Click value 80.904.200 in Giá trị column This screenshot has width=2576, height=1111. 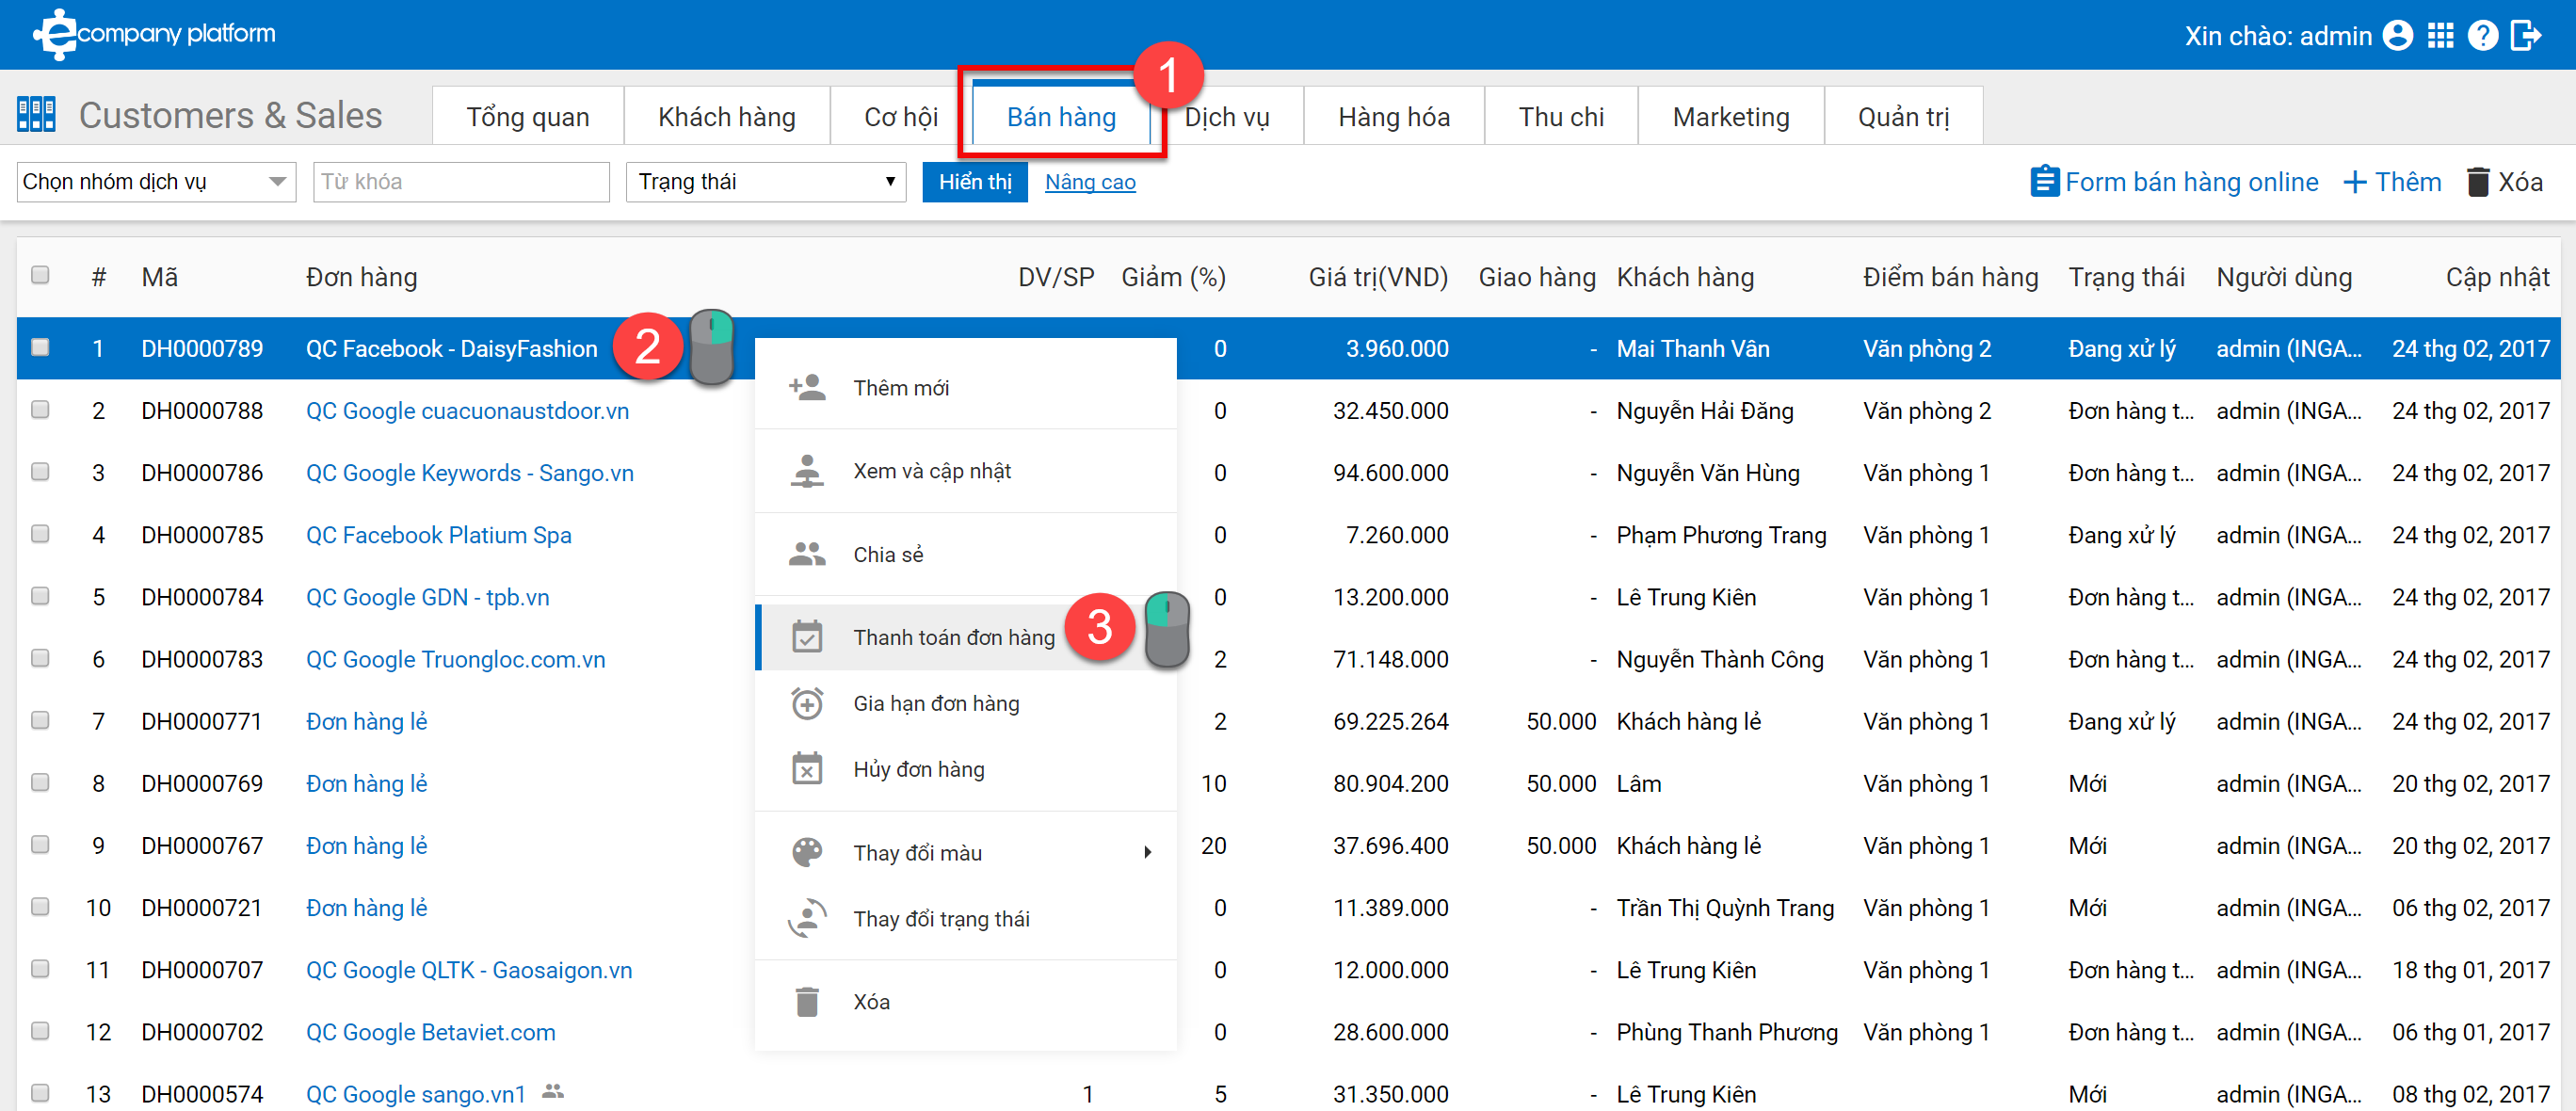pyautogui.click(x=1390, y=783)
